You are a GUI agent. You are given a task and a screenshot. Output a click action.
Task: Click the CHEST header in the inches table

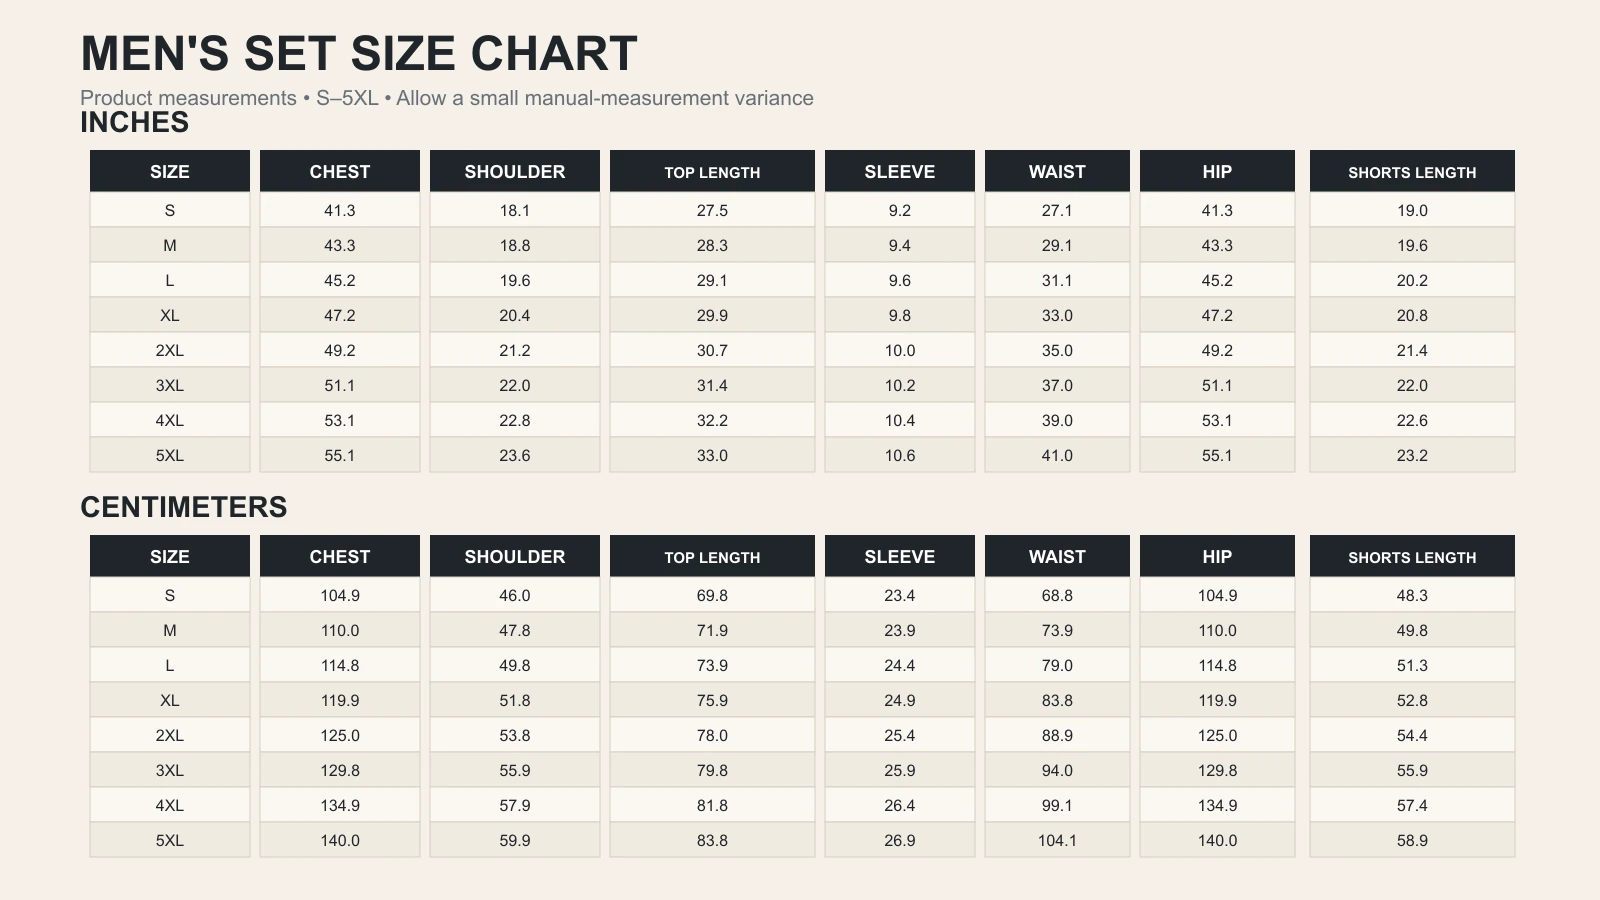click(340, 171)
